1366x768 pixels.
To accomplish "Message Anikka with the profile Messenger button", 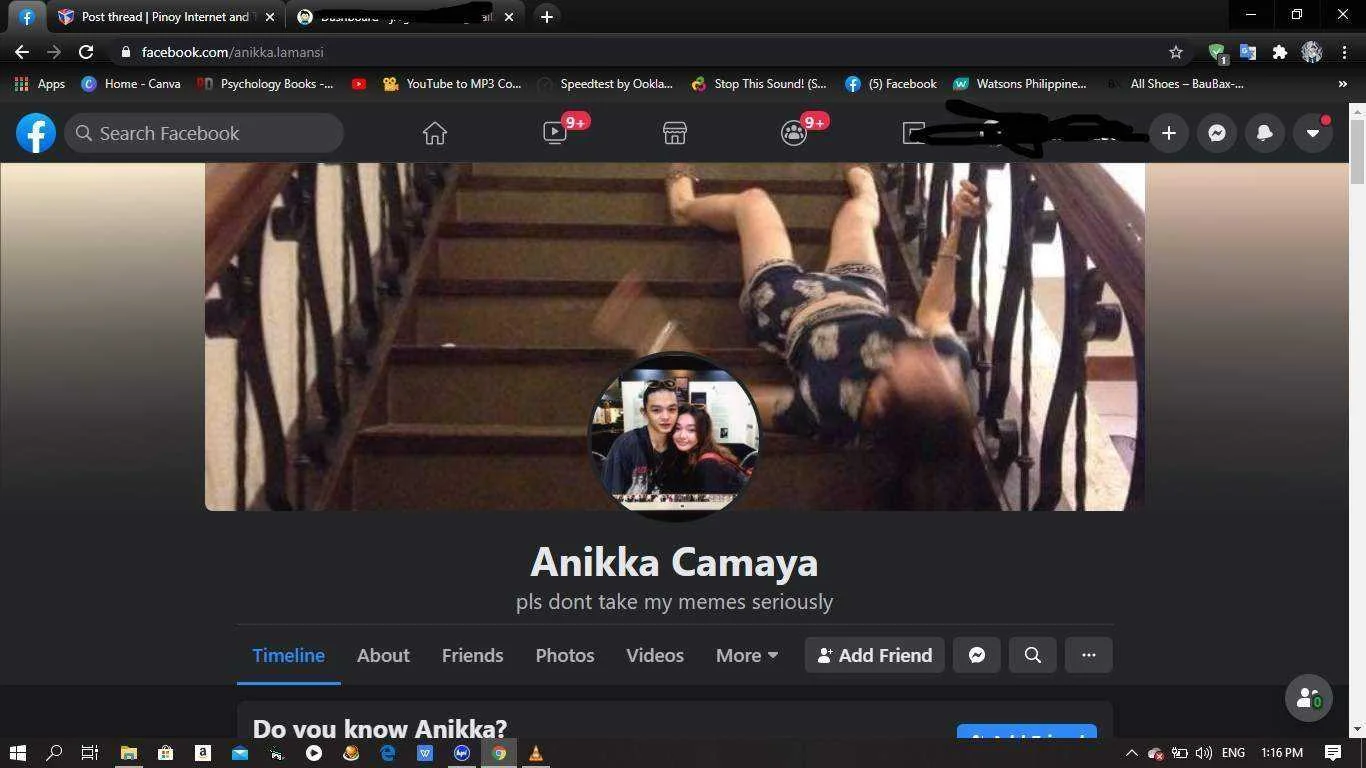I will coord(977,655).
